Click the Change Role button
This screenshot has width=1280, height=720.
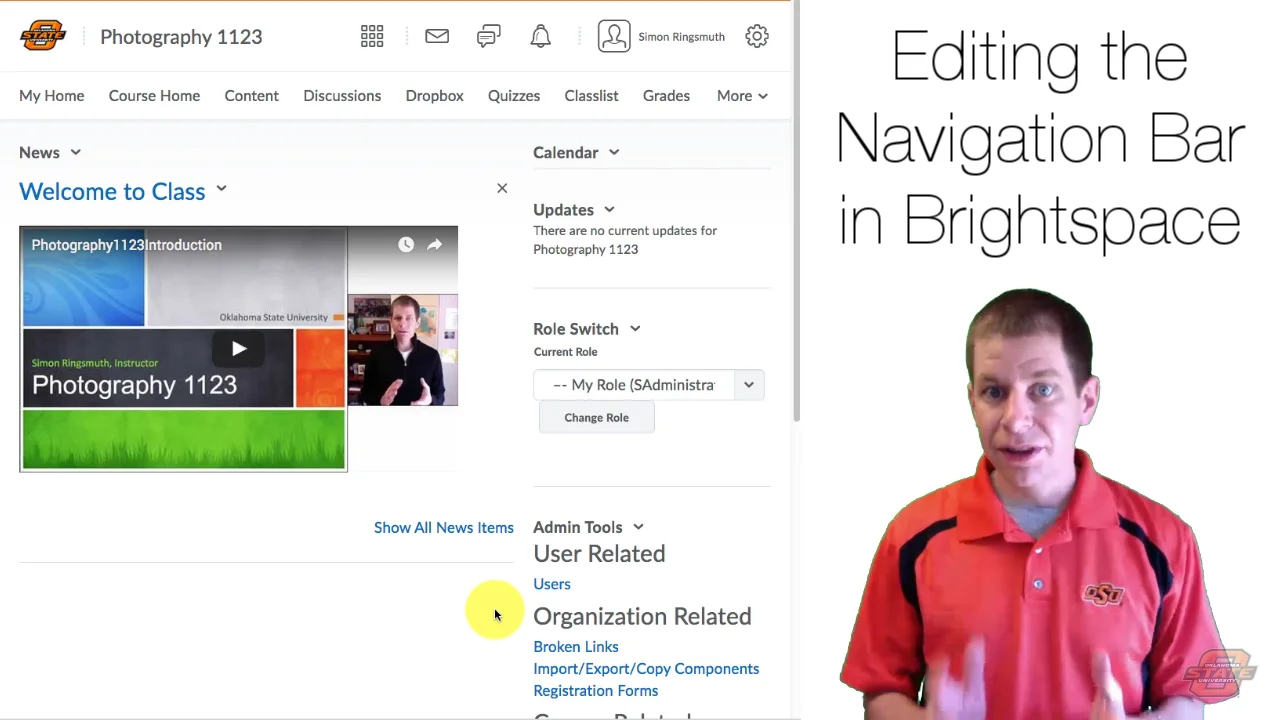(x=596, y=418)
